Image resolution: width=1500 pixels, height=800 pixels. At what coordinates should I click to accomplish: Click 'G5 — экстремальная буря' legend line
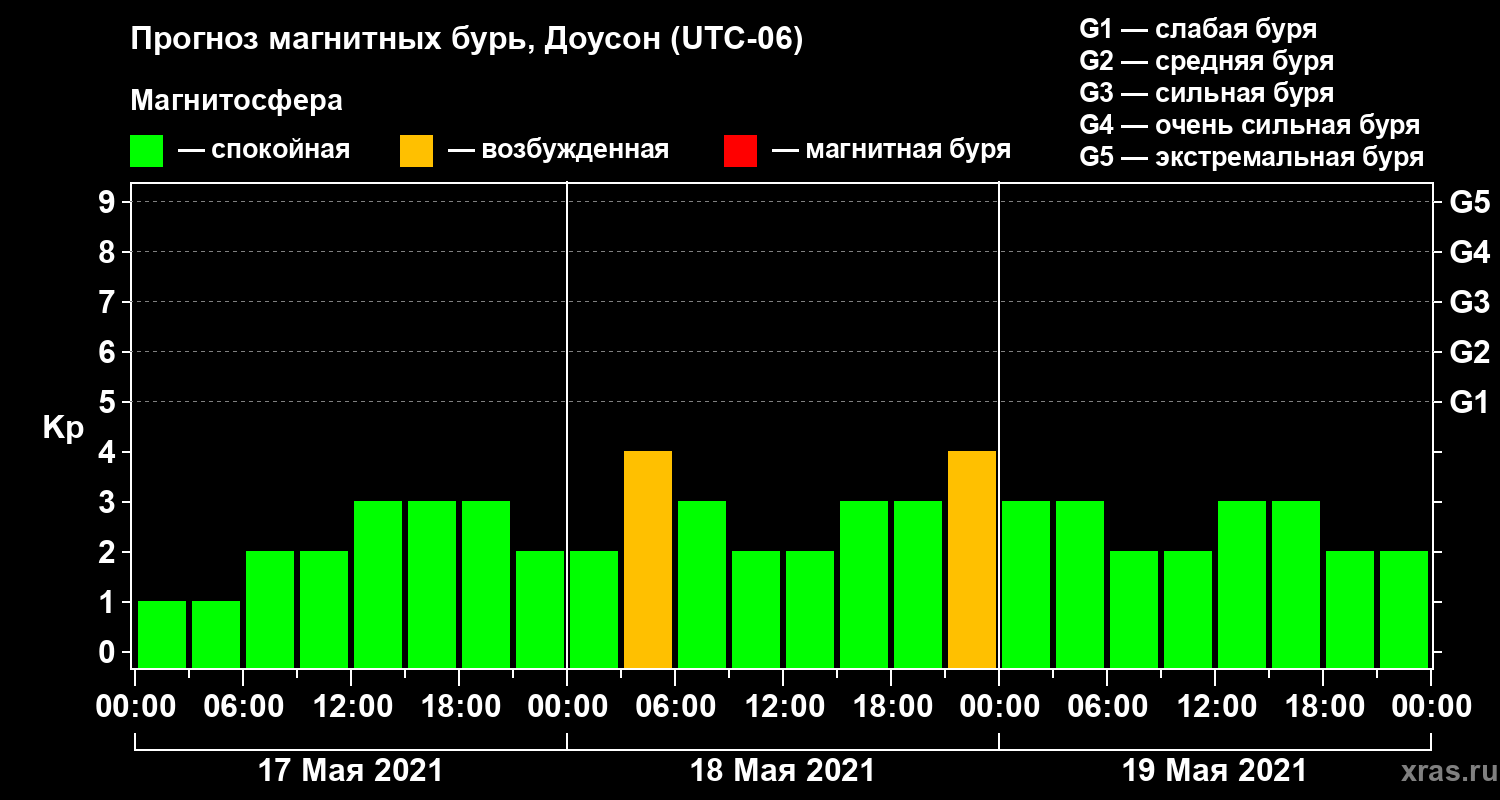(x=1252, y=158)
